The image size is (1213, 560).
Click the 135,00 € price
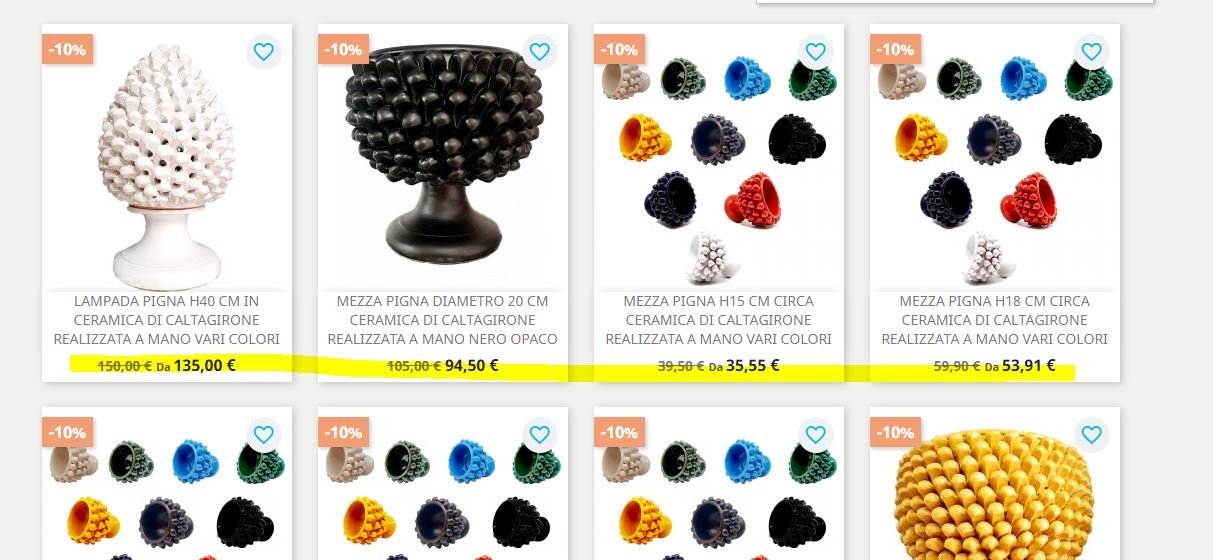tap(205, 365)
